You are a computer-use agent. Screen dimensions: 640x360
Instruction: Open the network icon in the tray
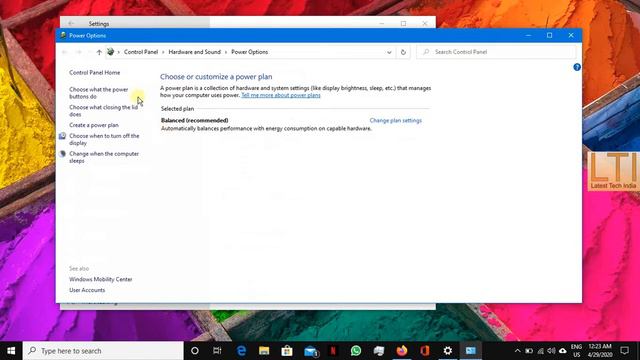(540, 351)
